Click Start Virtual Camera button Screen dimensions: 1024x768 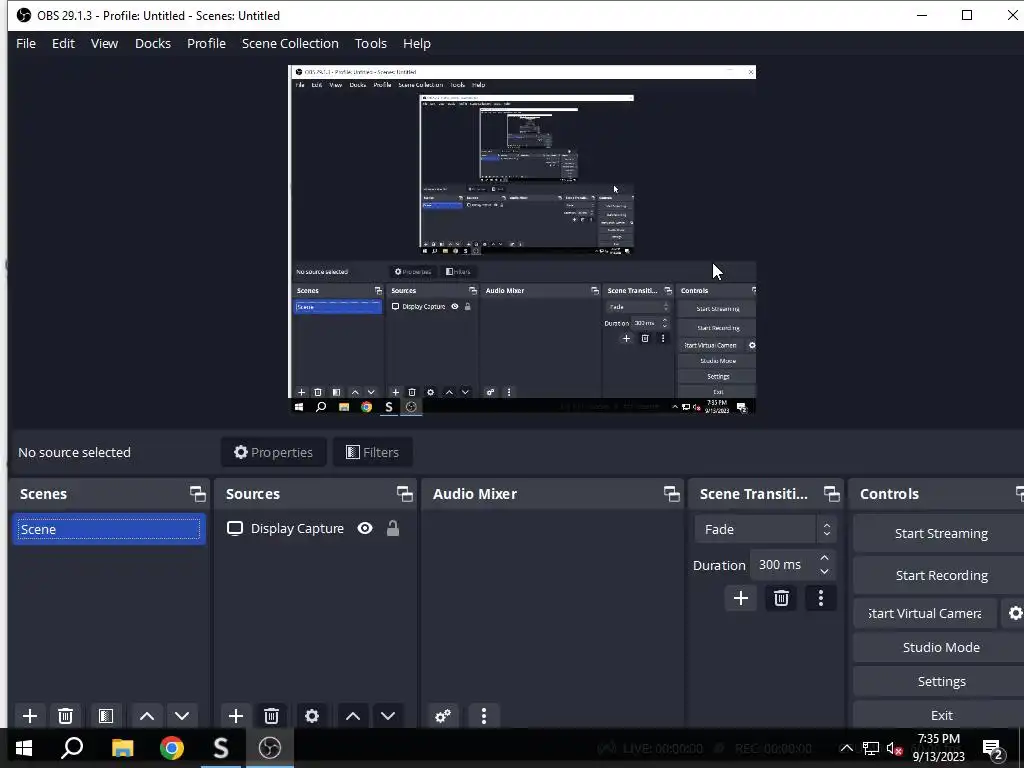click(925, 613)
